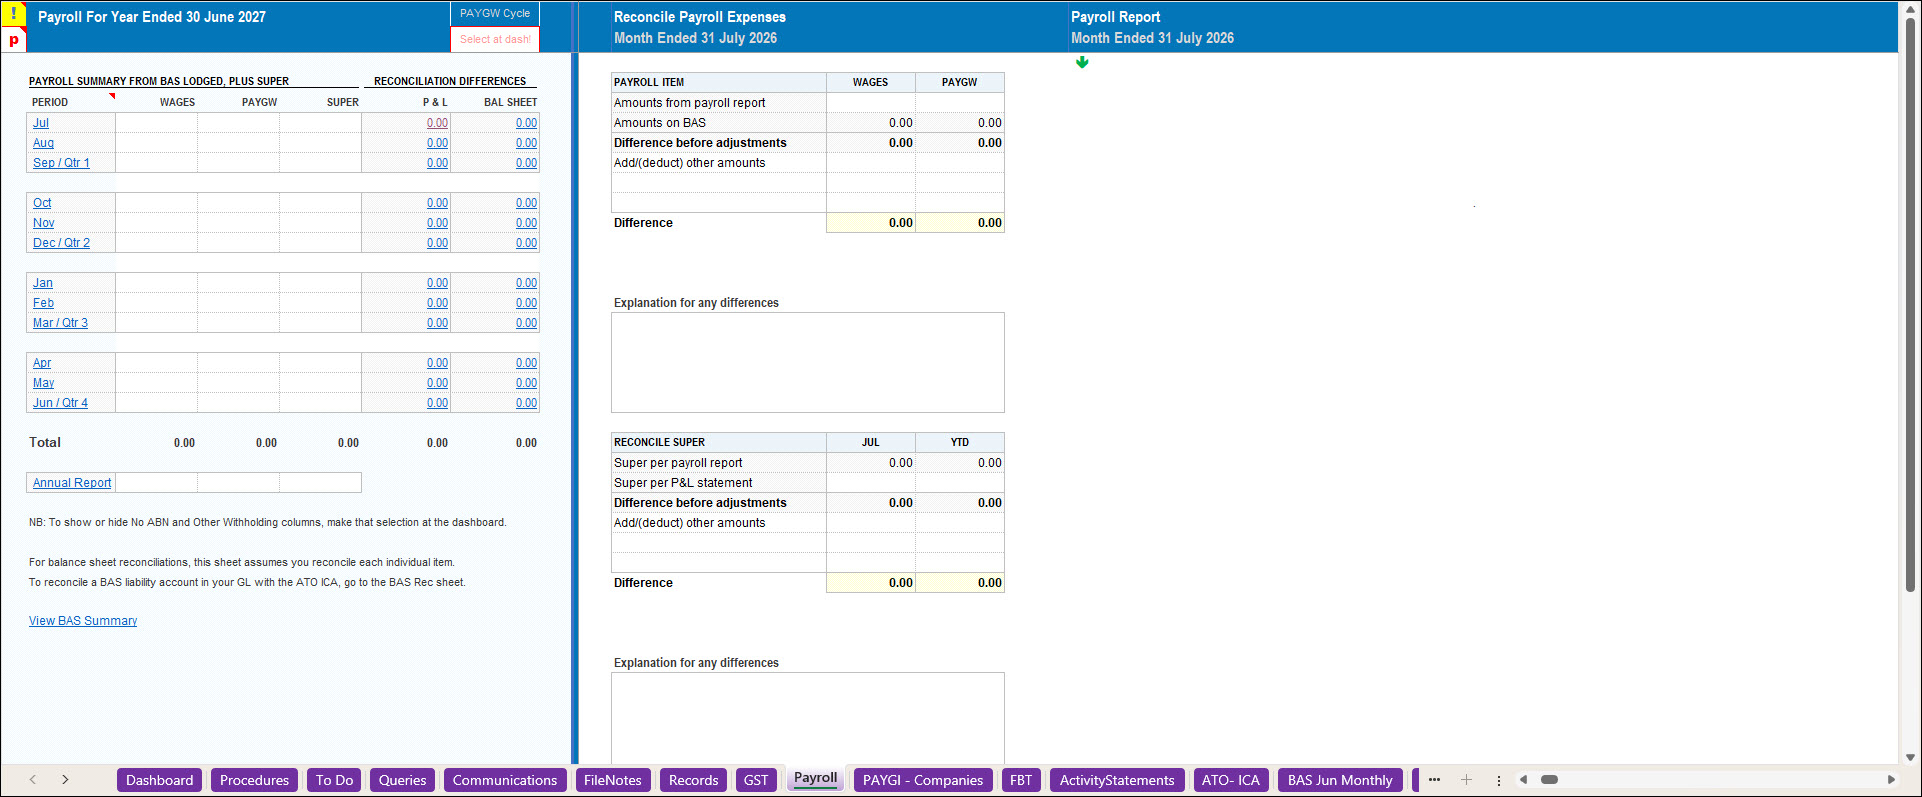
Task: Open the ActivityStatements sheet tab
Action: [1117, 780]
